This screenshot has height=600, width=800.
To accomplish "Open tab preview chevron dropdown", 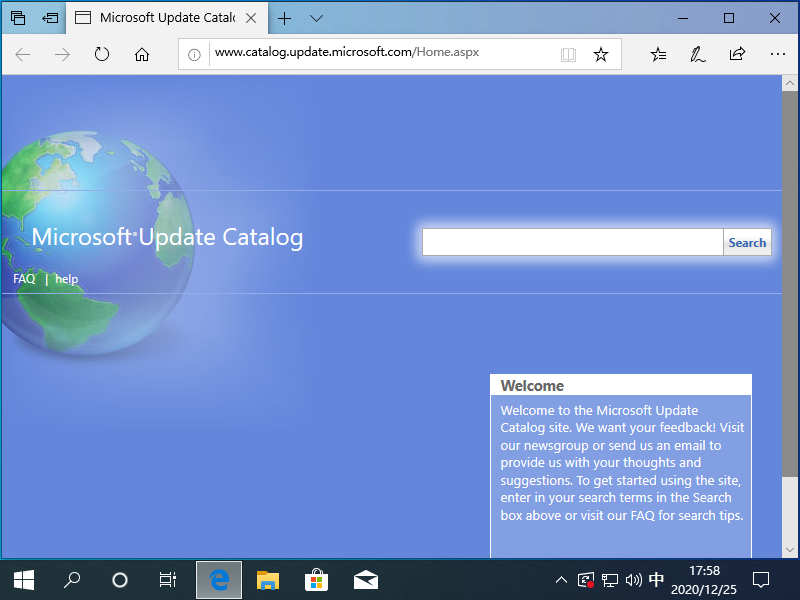I will (x=316, y=18).
